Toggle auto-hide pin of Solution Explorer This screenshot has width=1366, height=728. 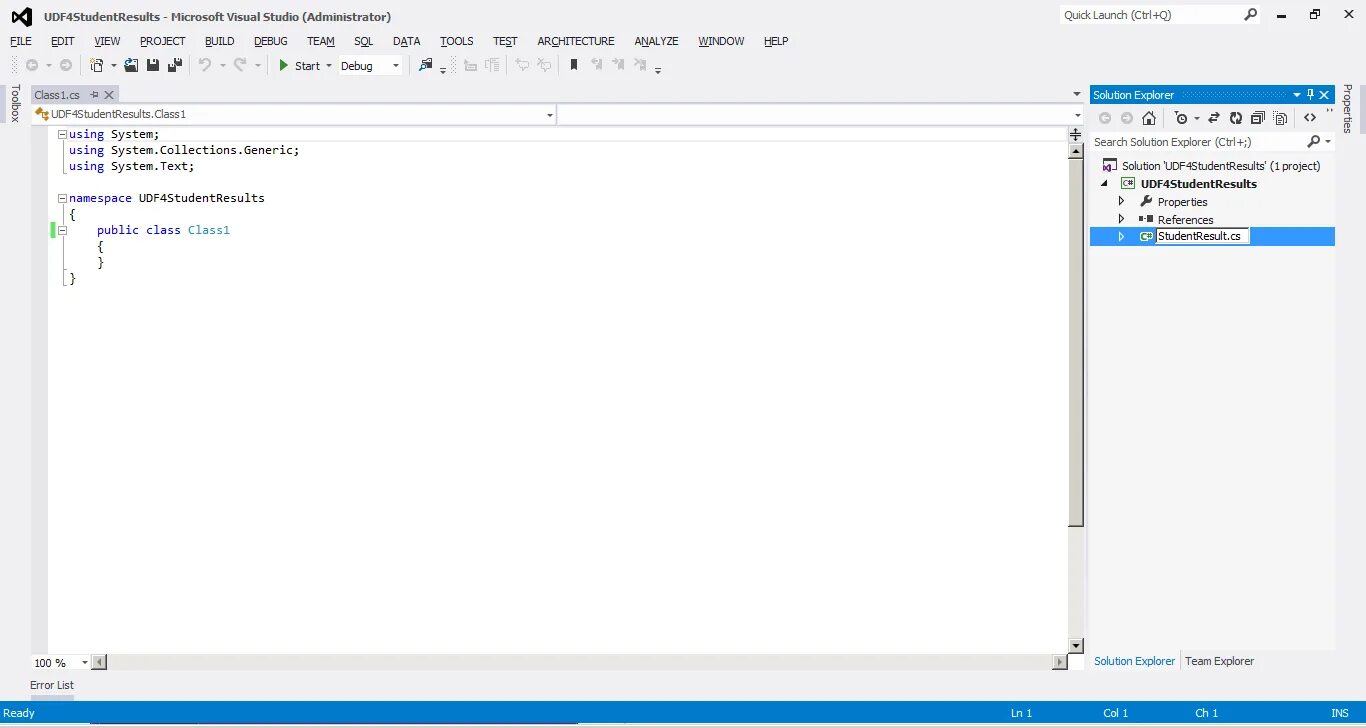(1310, 94)
